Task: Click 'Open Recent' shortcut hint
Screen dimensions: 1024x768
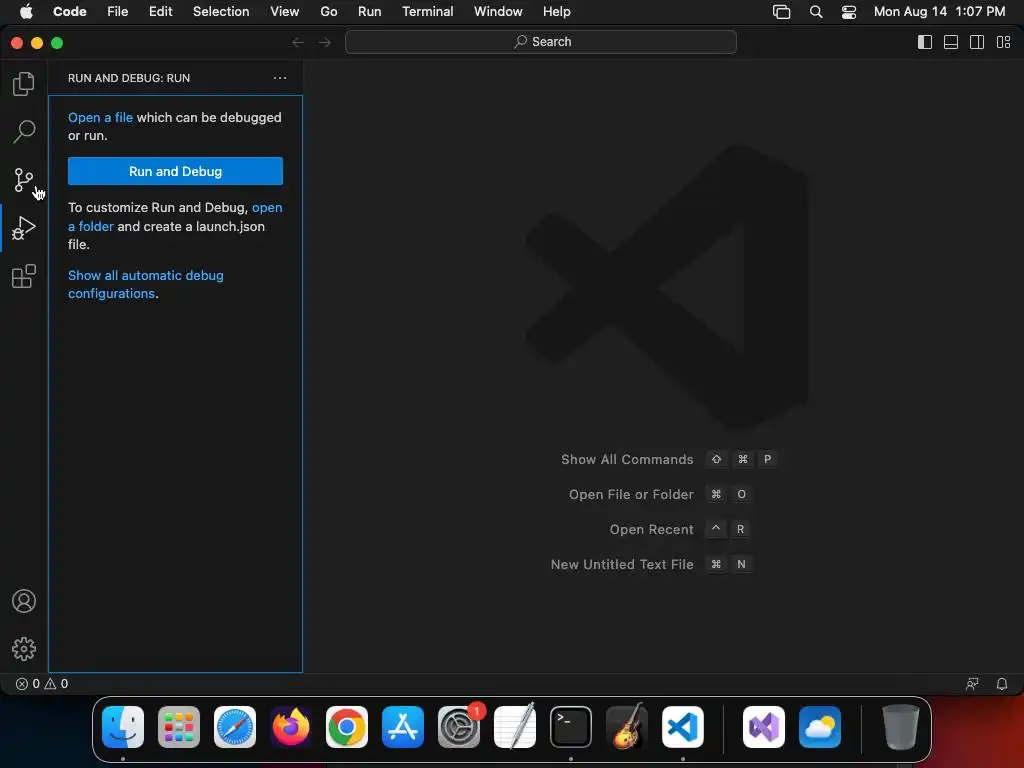Action: pyautogui.click(x=651, y=530)
